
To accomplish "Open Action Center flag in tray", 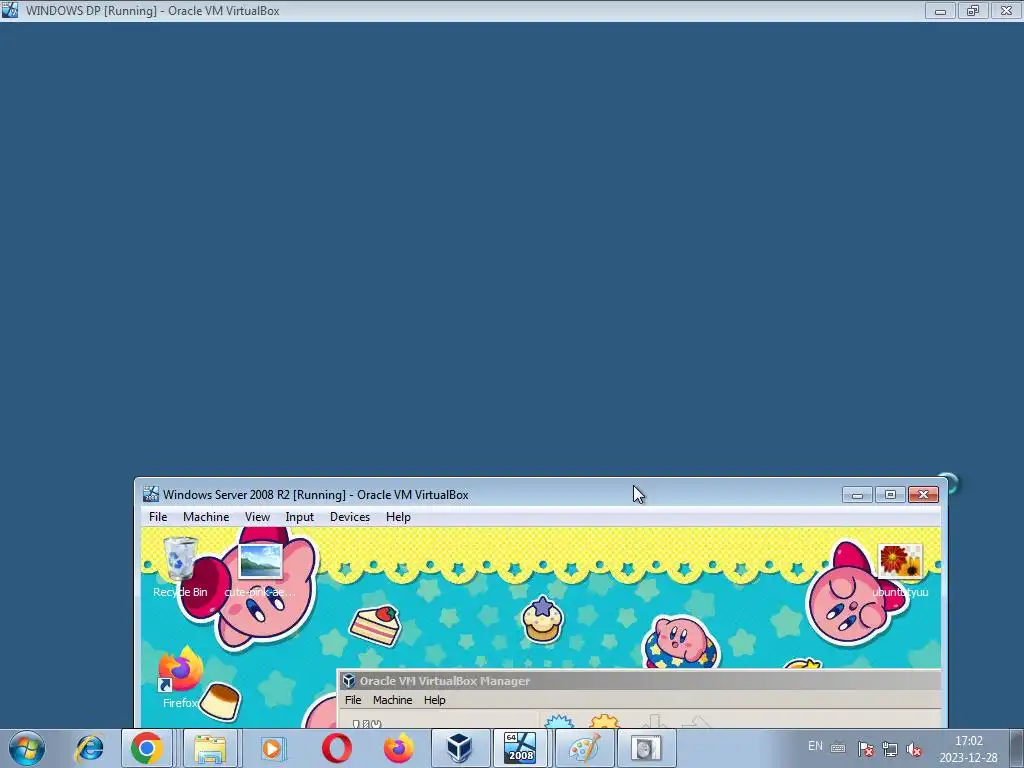I will pyautogui.click(x=865, y=749).
